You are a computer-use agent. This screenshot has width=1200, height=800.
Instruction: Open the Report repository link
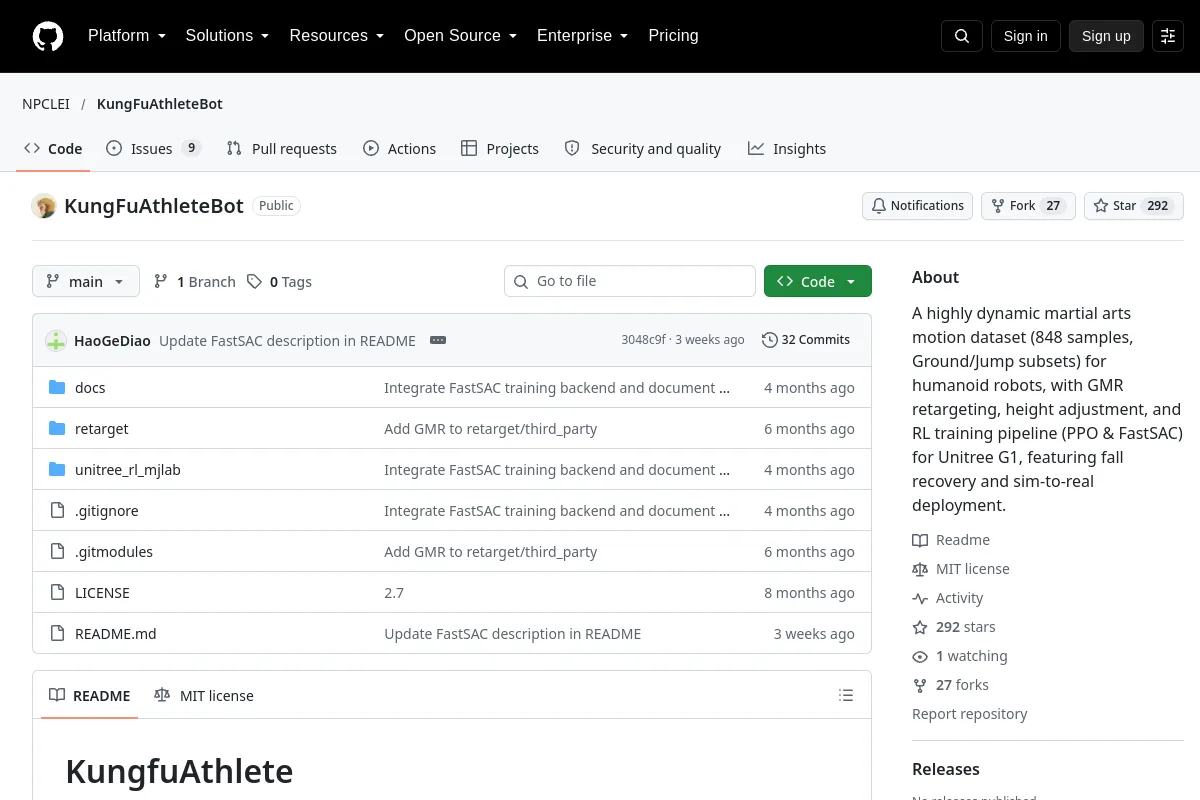(970, 714)
